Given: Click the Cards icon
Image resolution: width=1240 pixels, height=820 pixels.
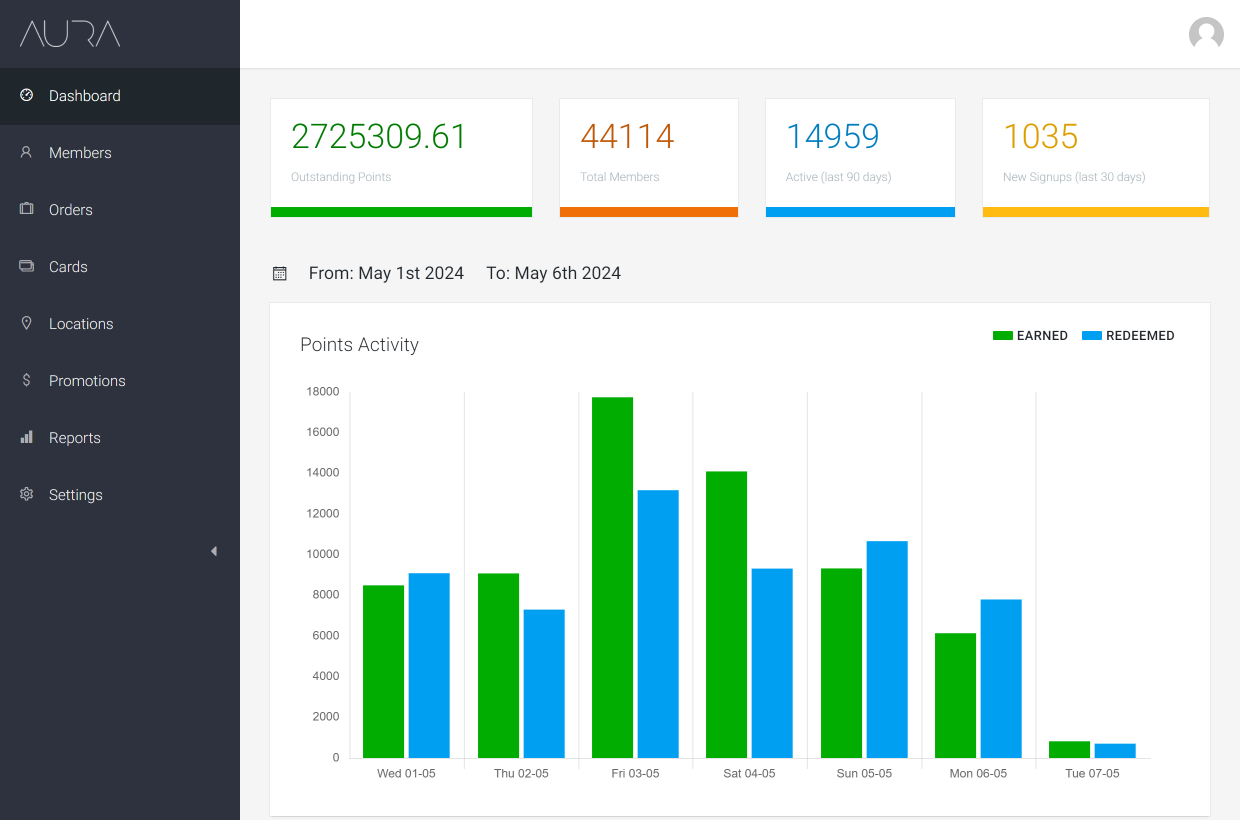Looking at the screenshot, I should [27, 266].
